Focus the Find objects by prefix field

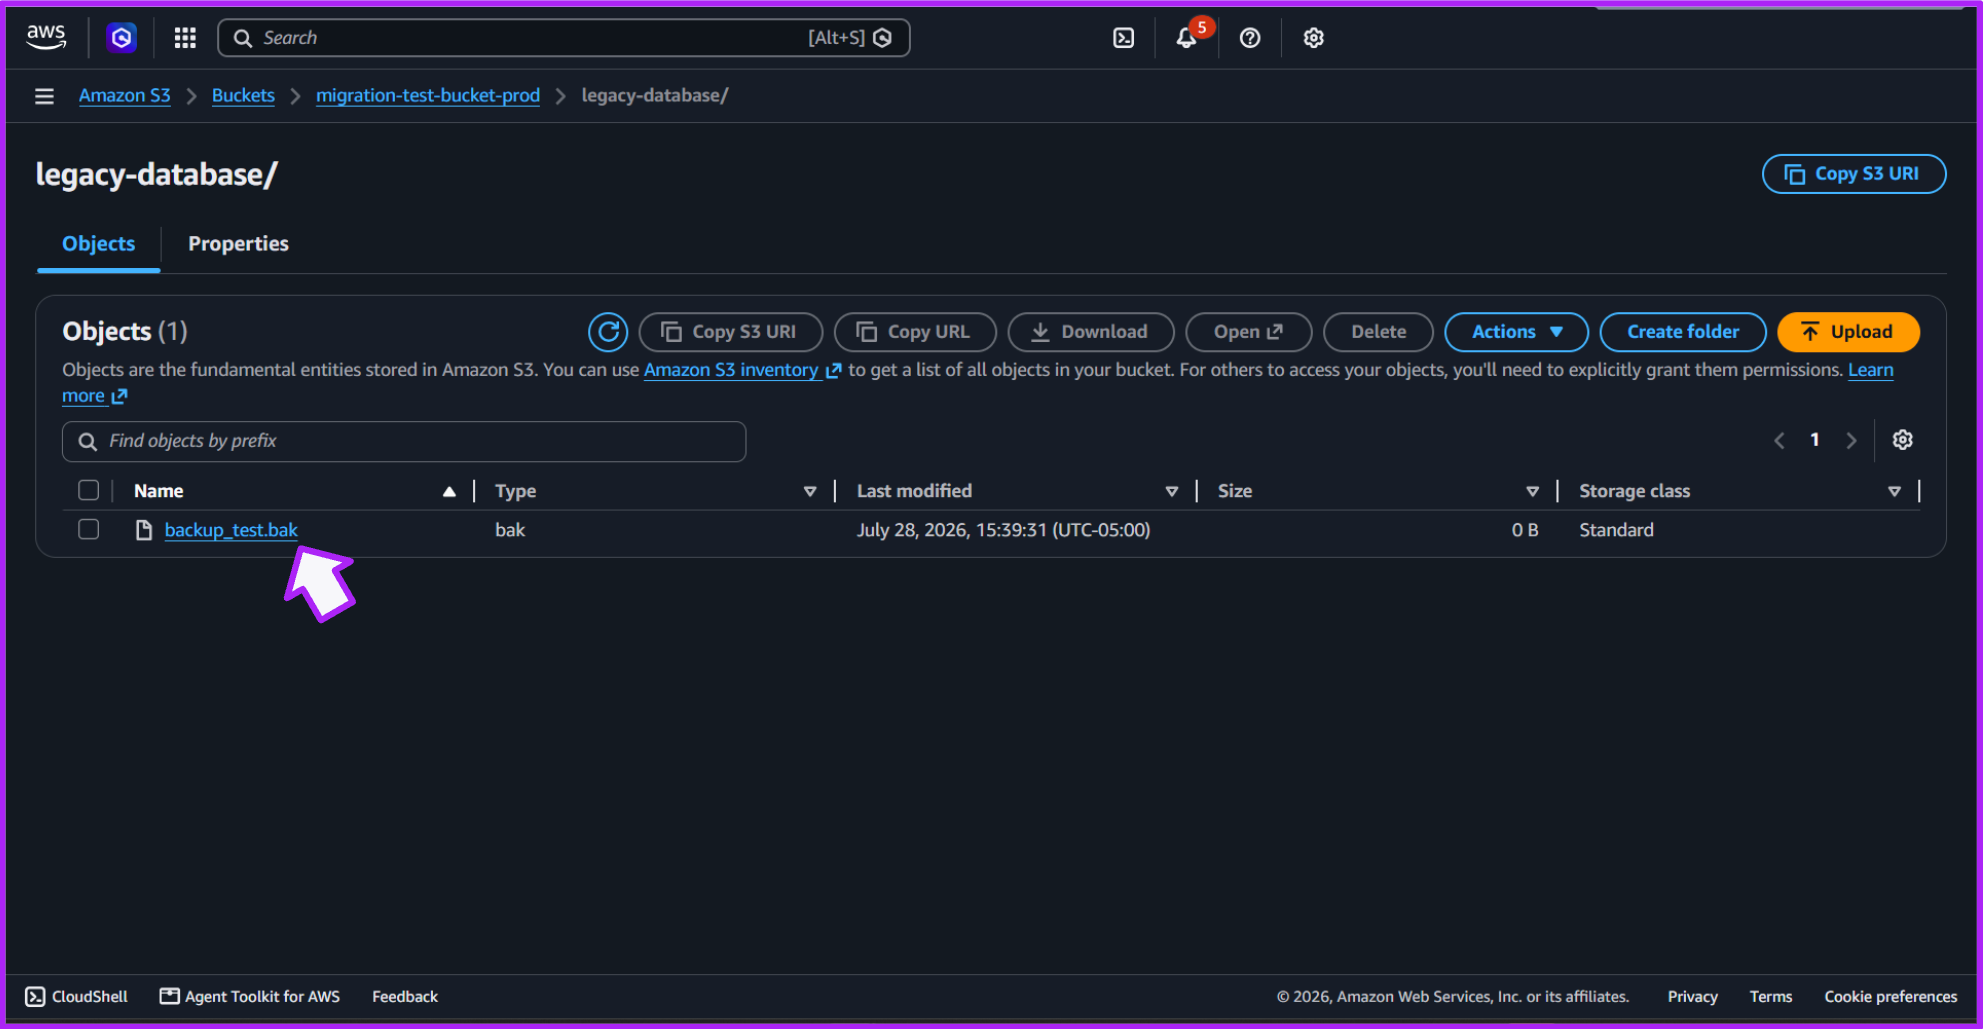tap(404, 442)
